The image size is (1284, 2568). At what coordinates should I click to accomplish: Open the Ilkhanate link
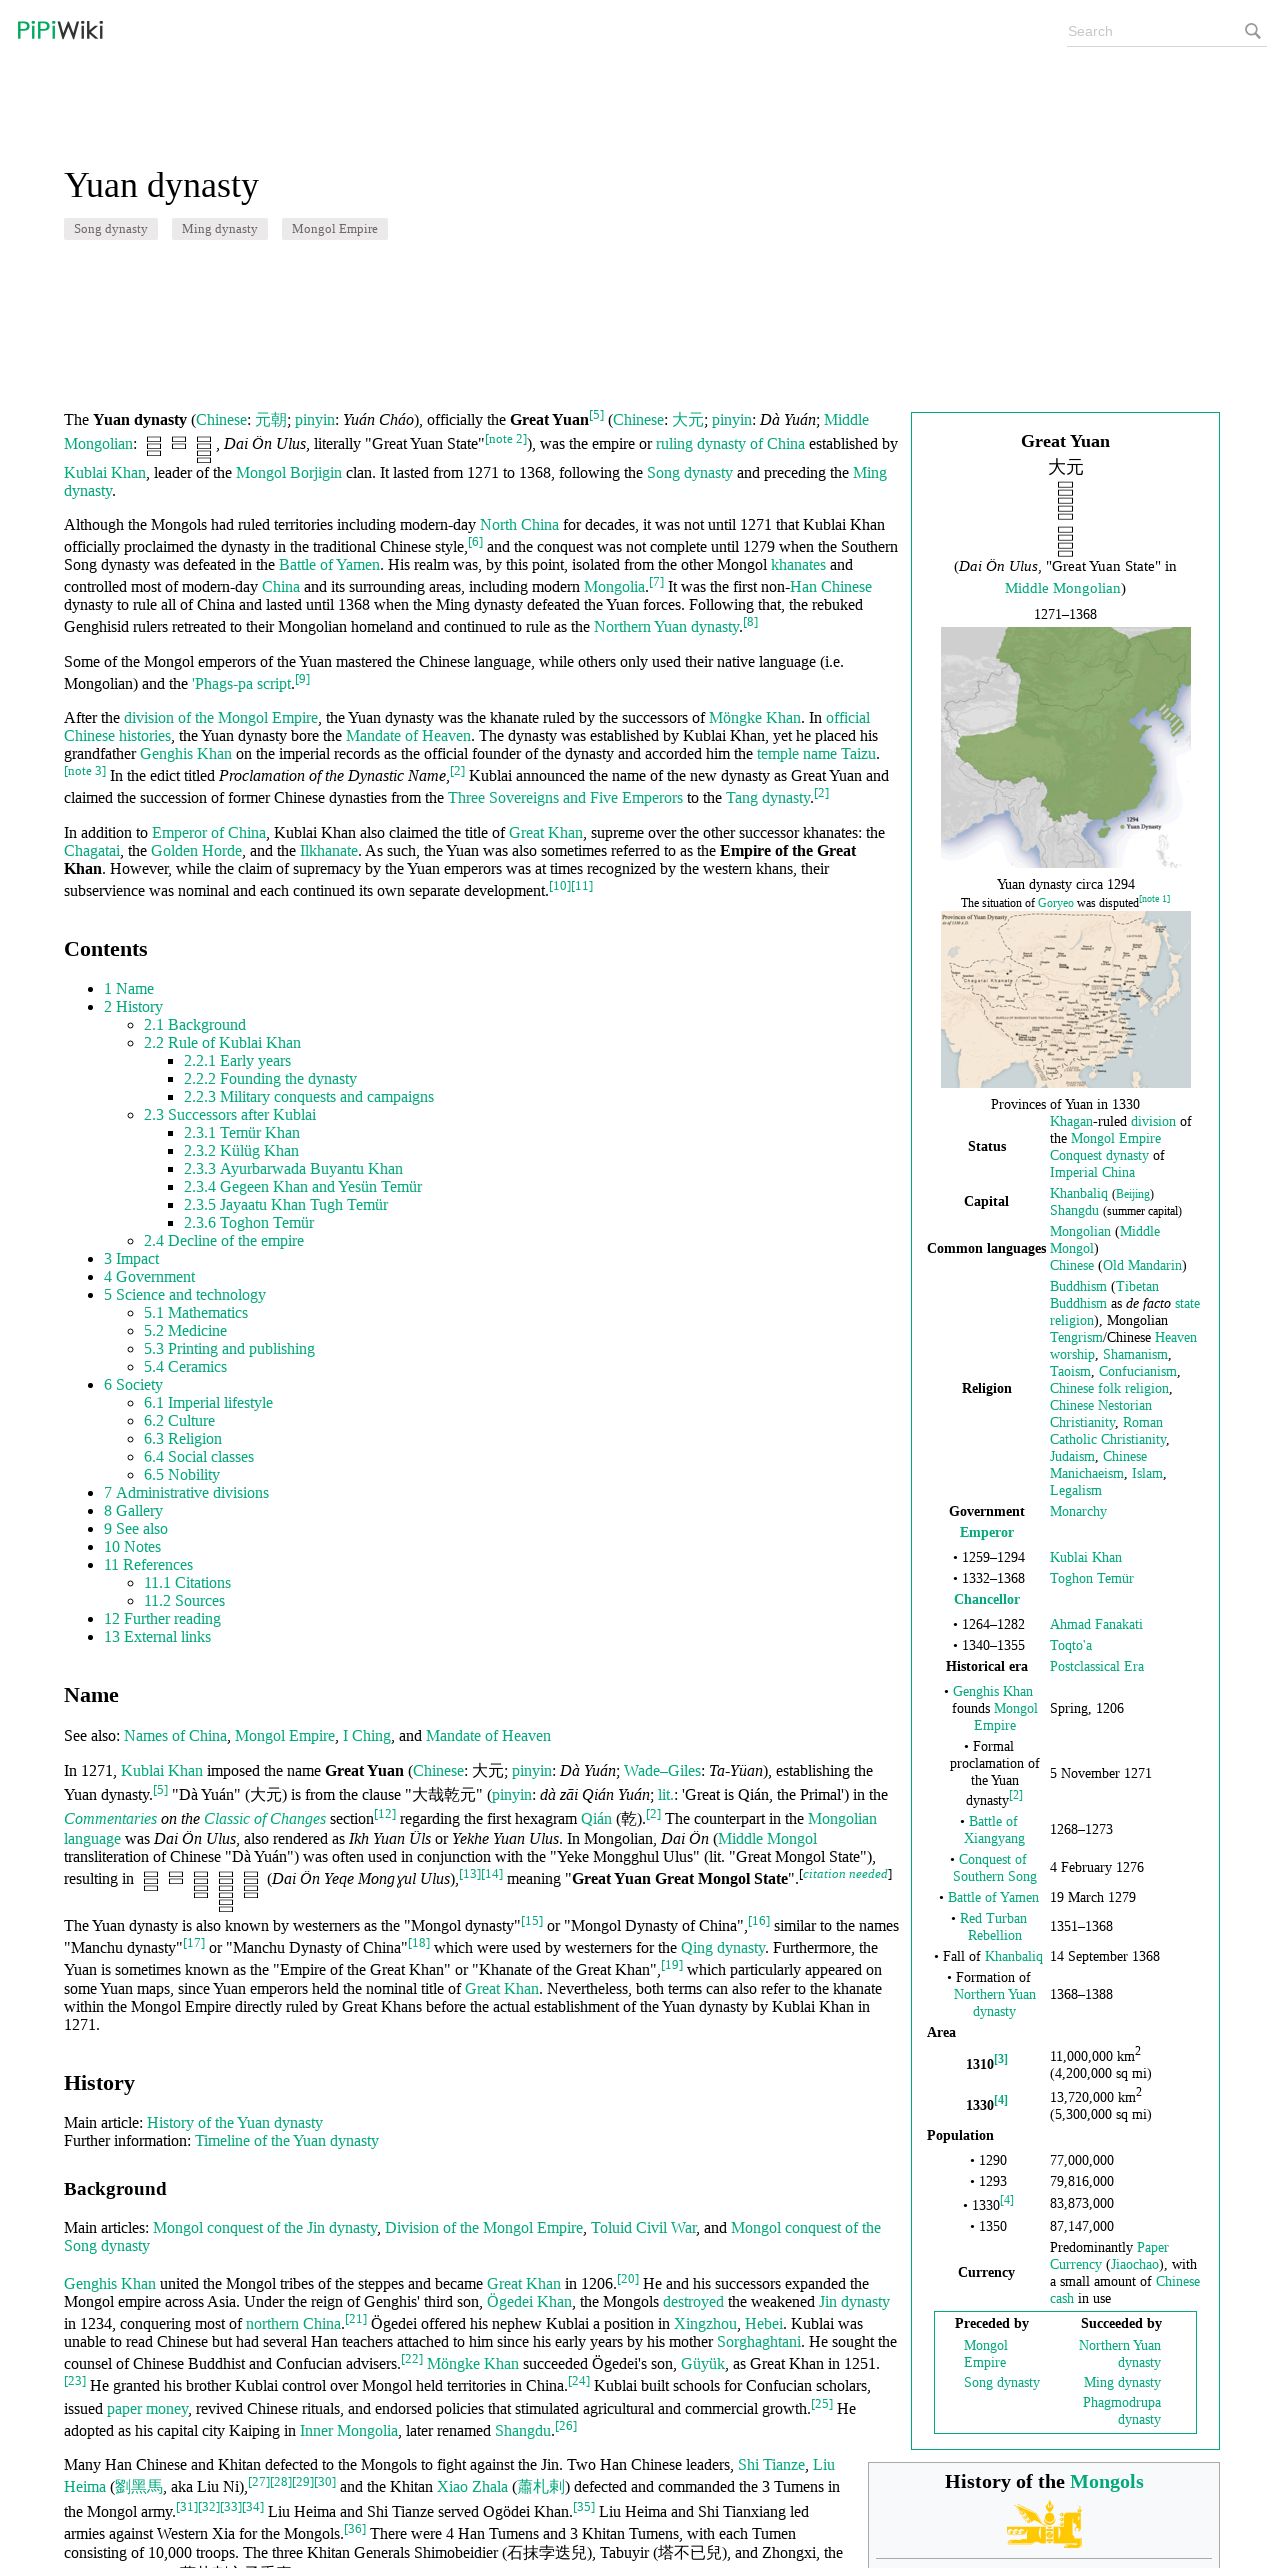pos(329,851)
